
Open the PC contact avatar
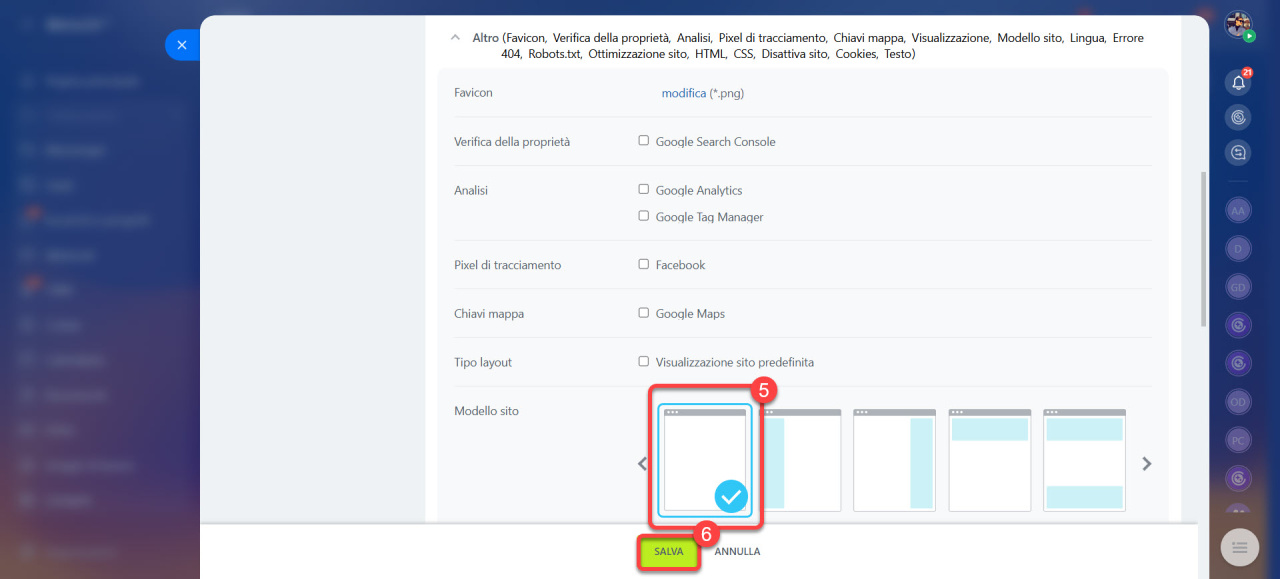(x=1238, y=440)
